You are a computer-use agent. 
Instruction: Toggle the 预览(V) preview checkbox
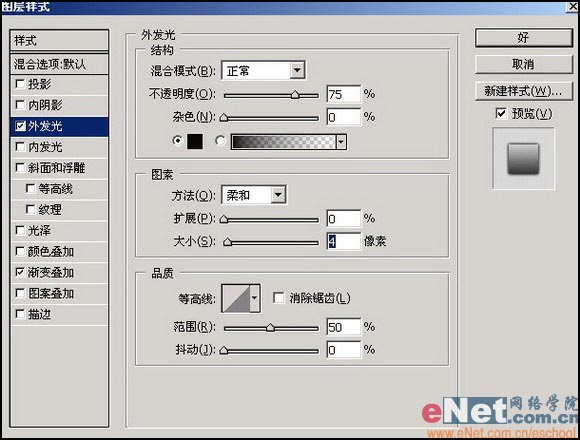[x=501, y=114]
